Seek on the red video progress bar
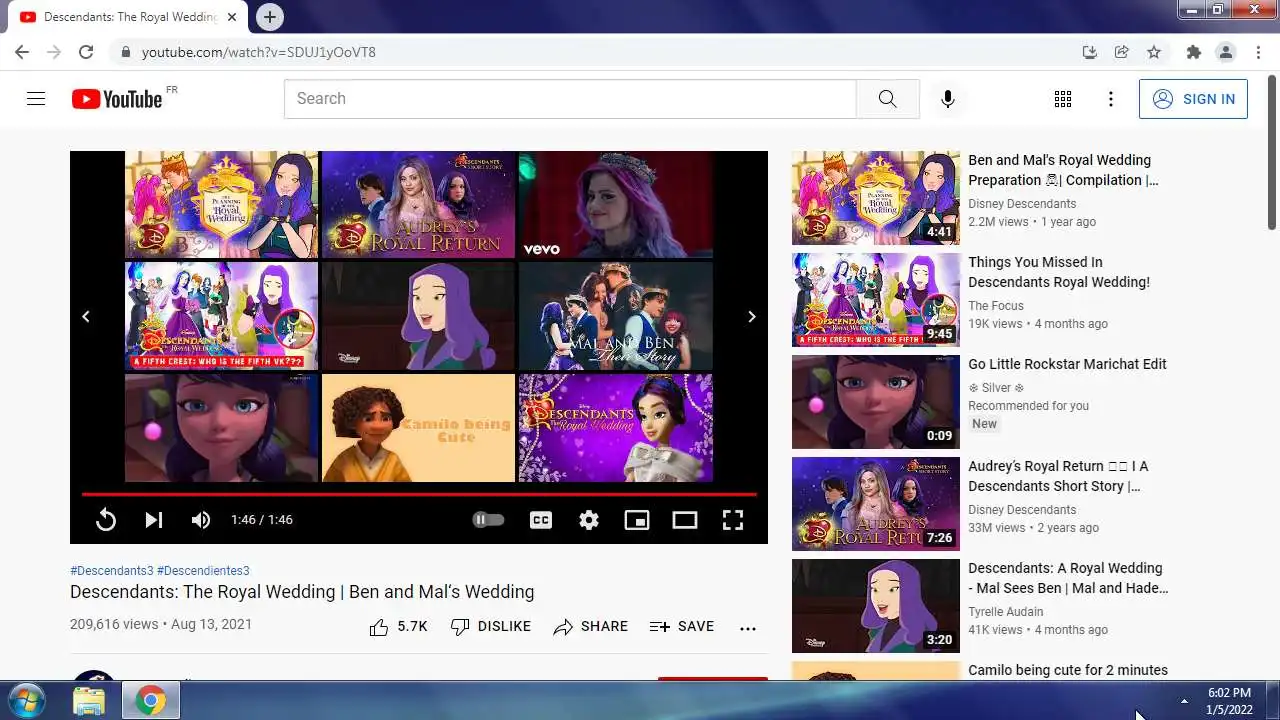Viewport: 1280px width, 720px height. click(419, 494)
